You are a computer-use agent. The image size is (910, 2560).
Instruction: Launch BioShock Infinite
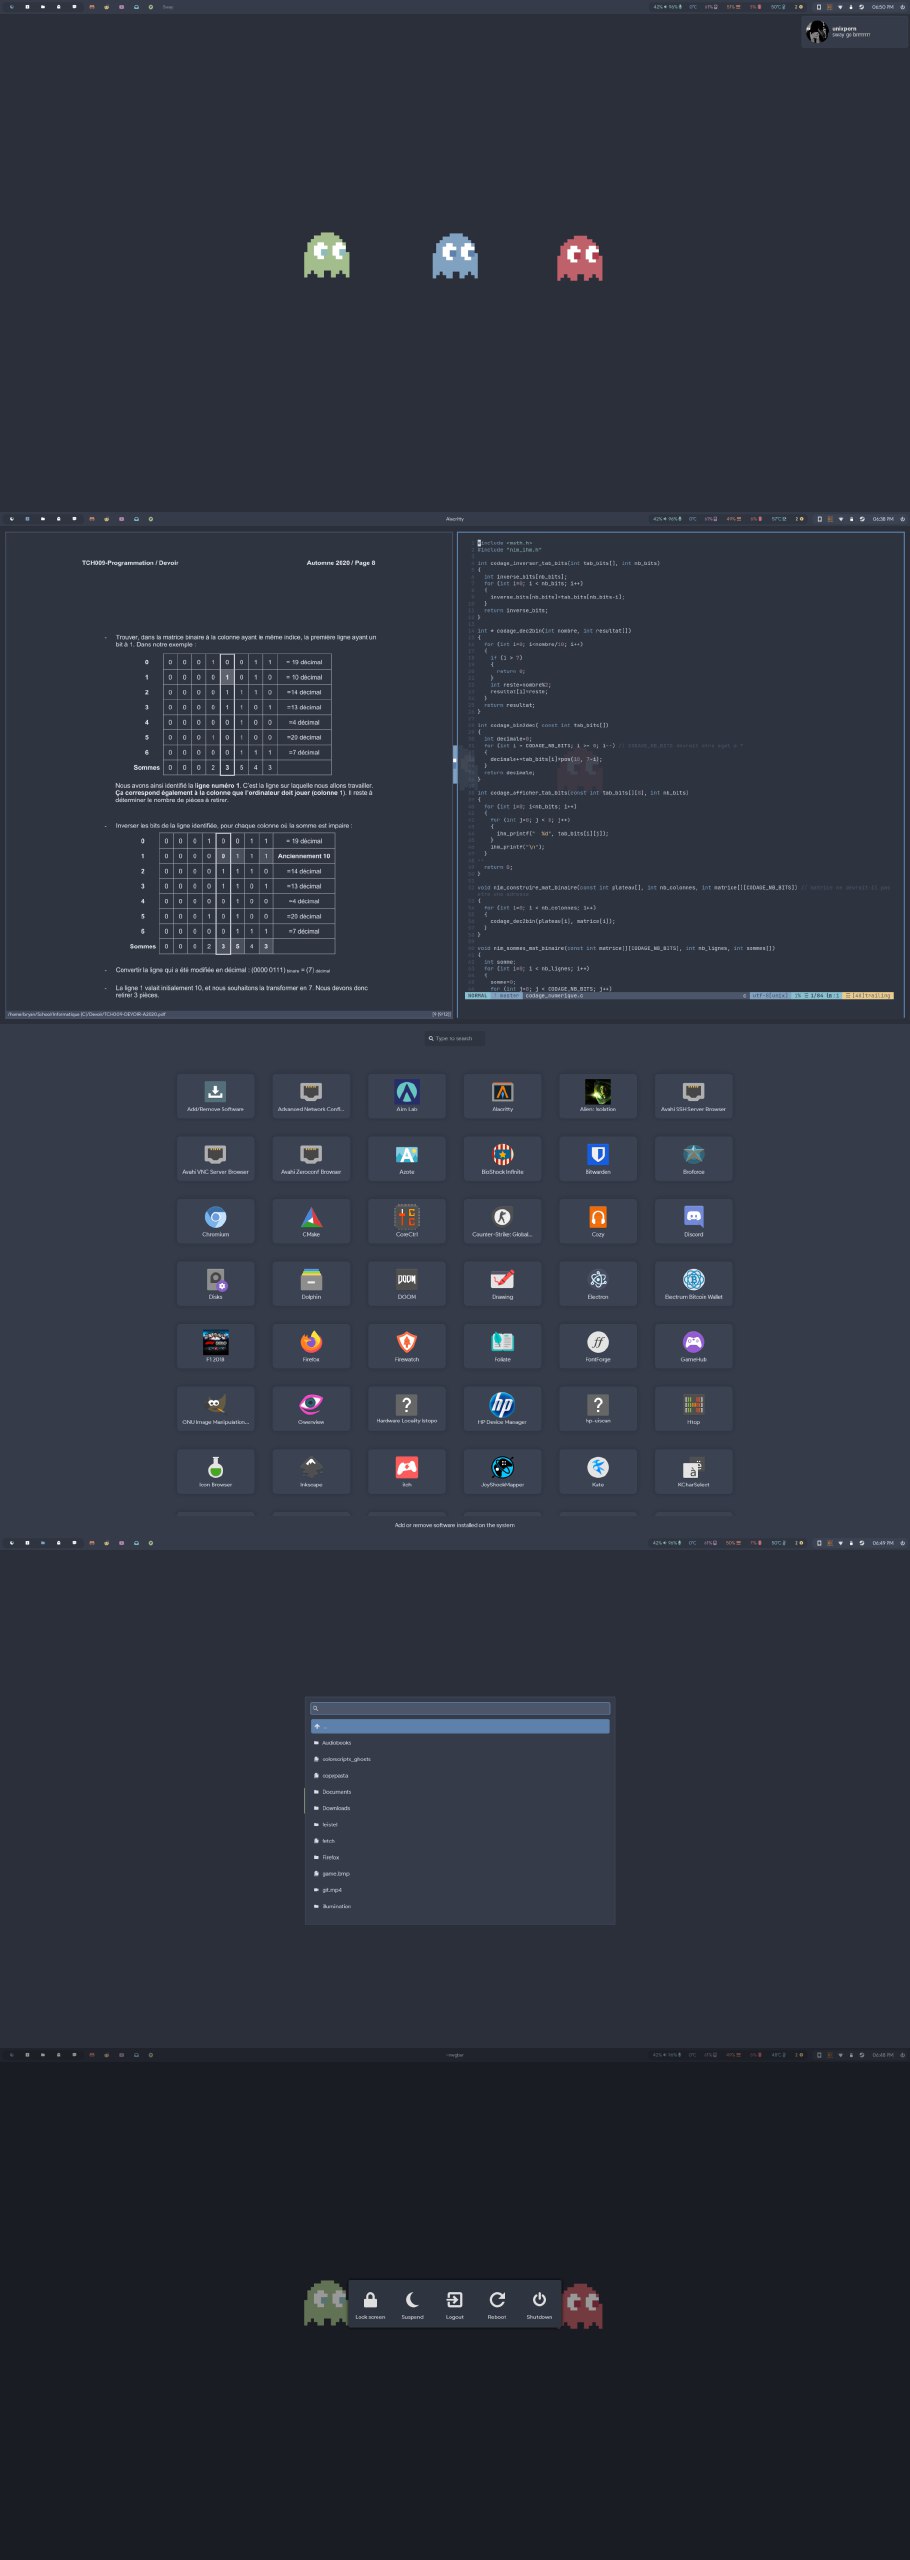pos(502,1159)
